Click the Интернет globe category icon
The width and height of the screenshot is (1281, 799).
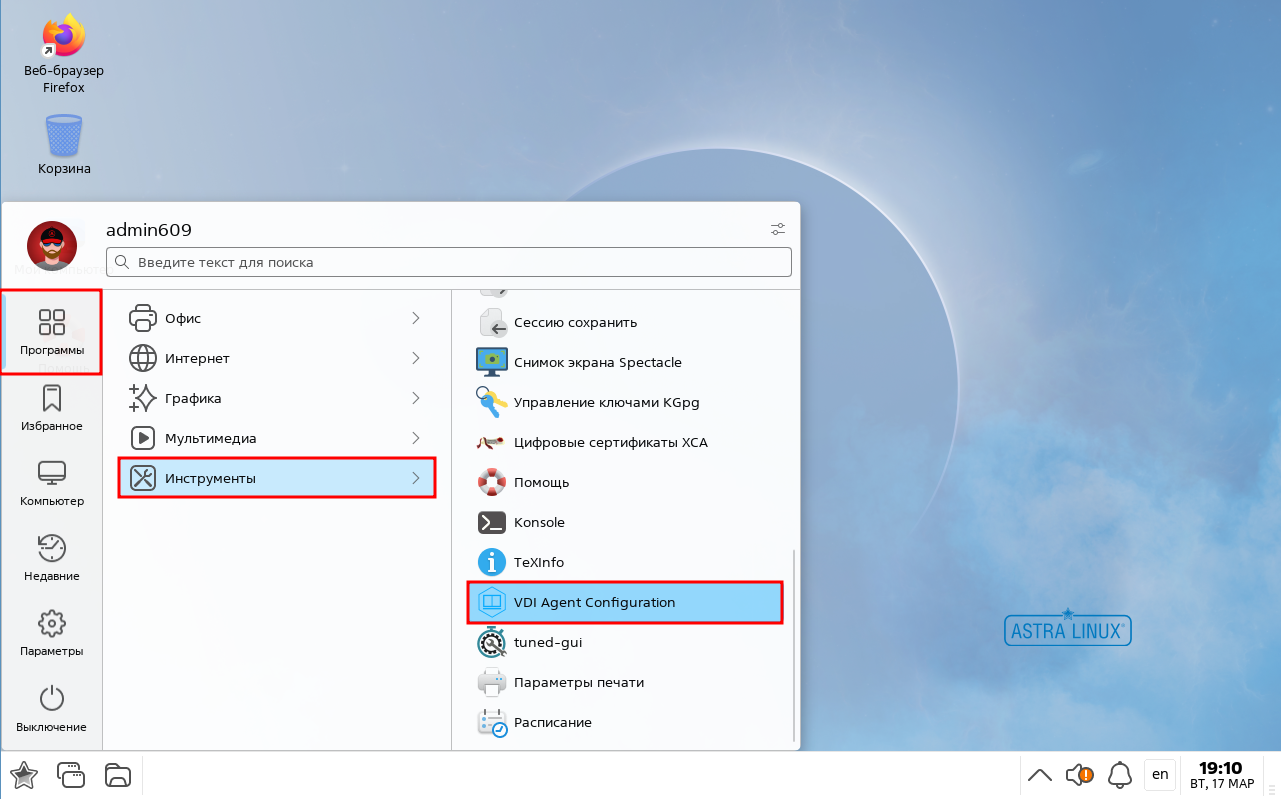coord(143,358)
